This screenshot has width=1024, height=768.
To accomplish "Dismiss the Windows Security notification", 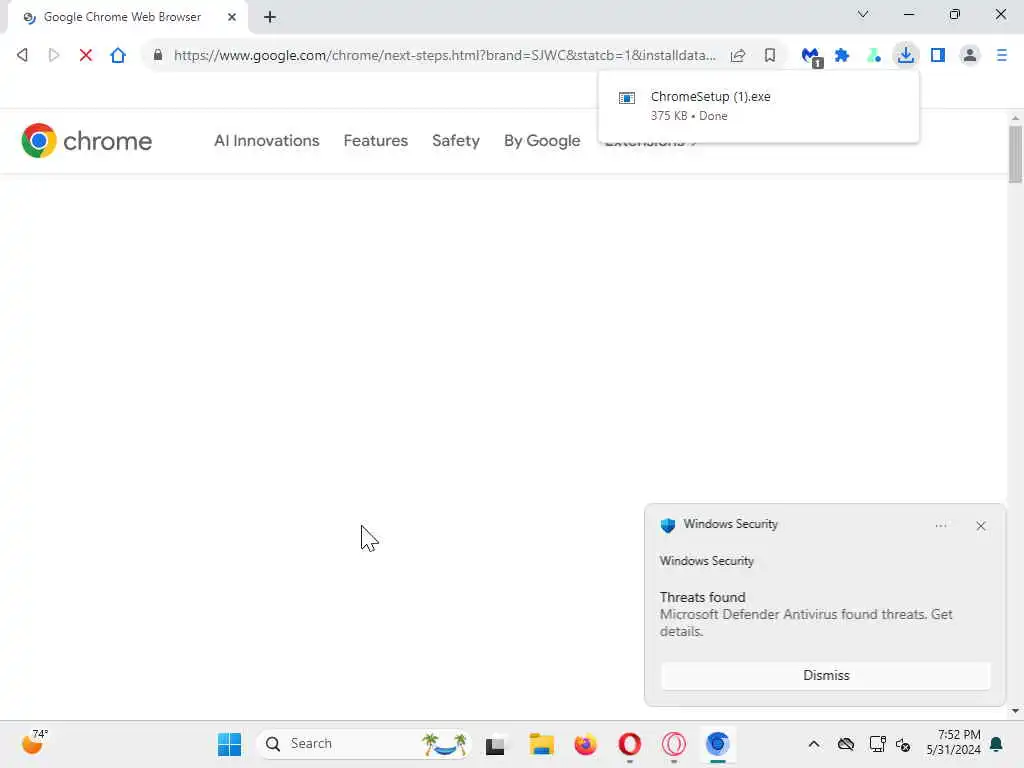I will (x=826, y=675).
